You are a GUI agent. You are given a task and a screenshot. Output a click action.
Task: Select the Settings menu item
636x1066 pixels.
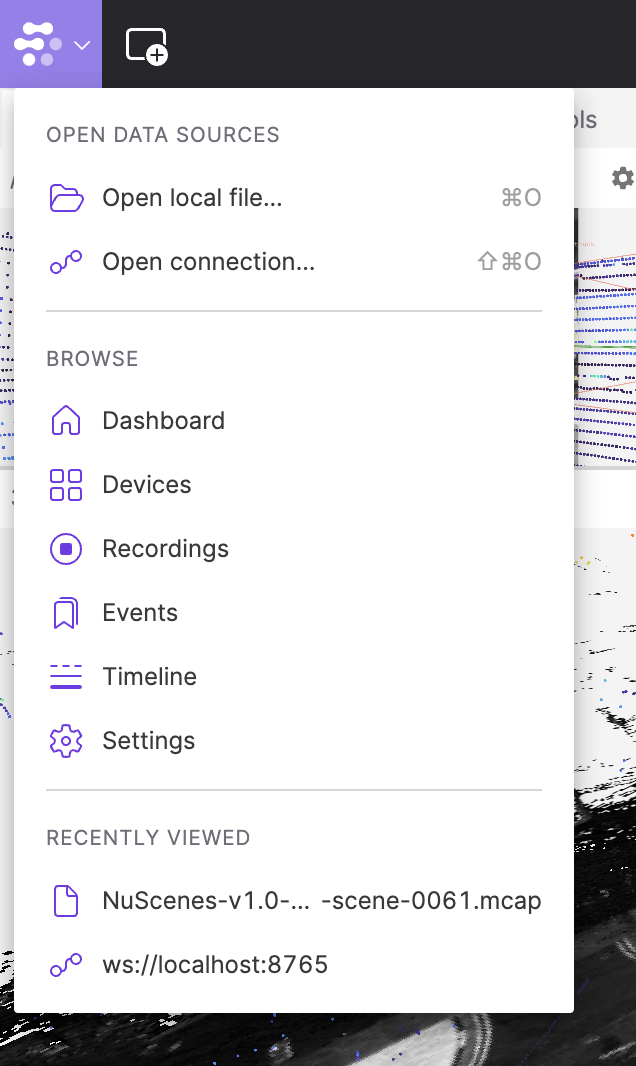(148, 740)
